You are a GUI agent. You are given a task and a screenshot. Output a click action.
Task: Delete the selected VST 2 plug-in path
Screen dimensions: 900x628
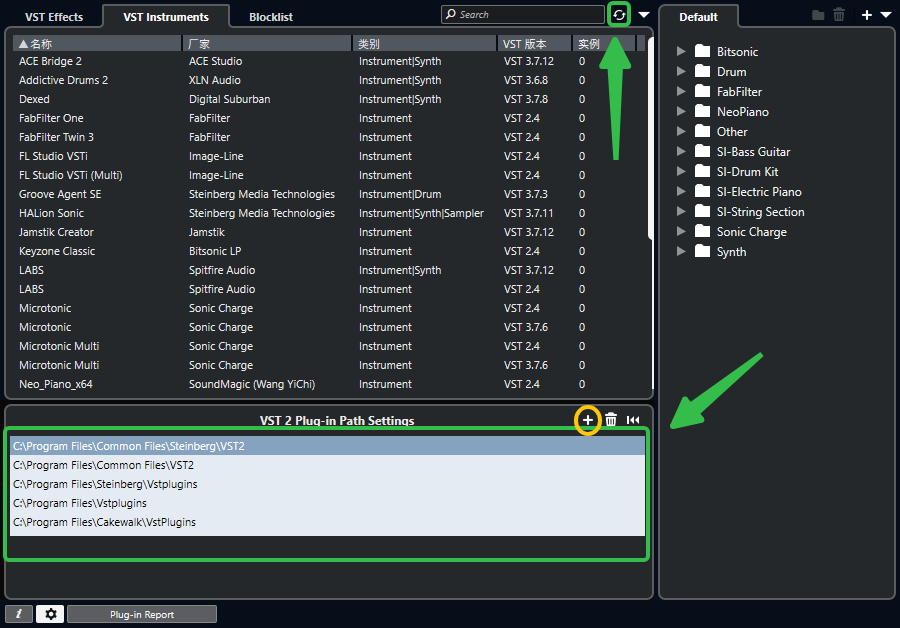coord(611,420)
